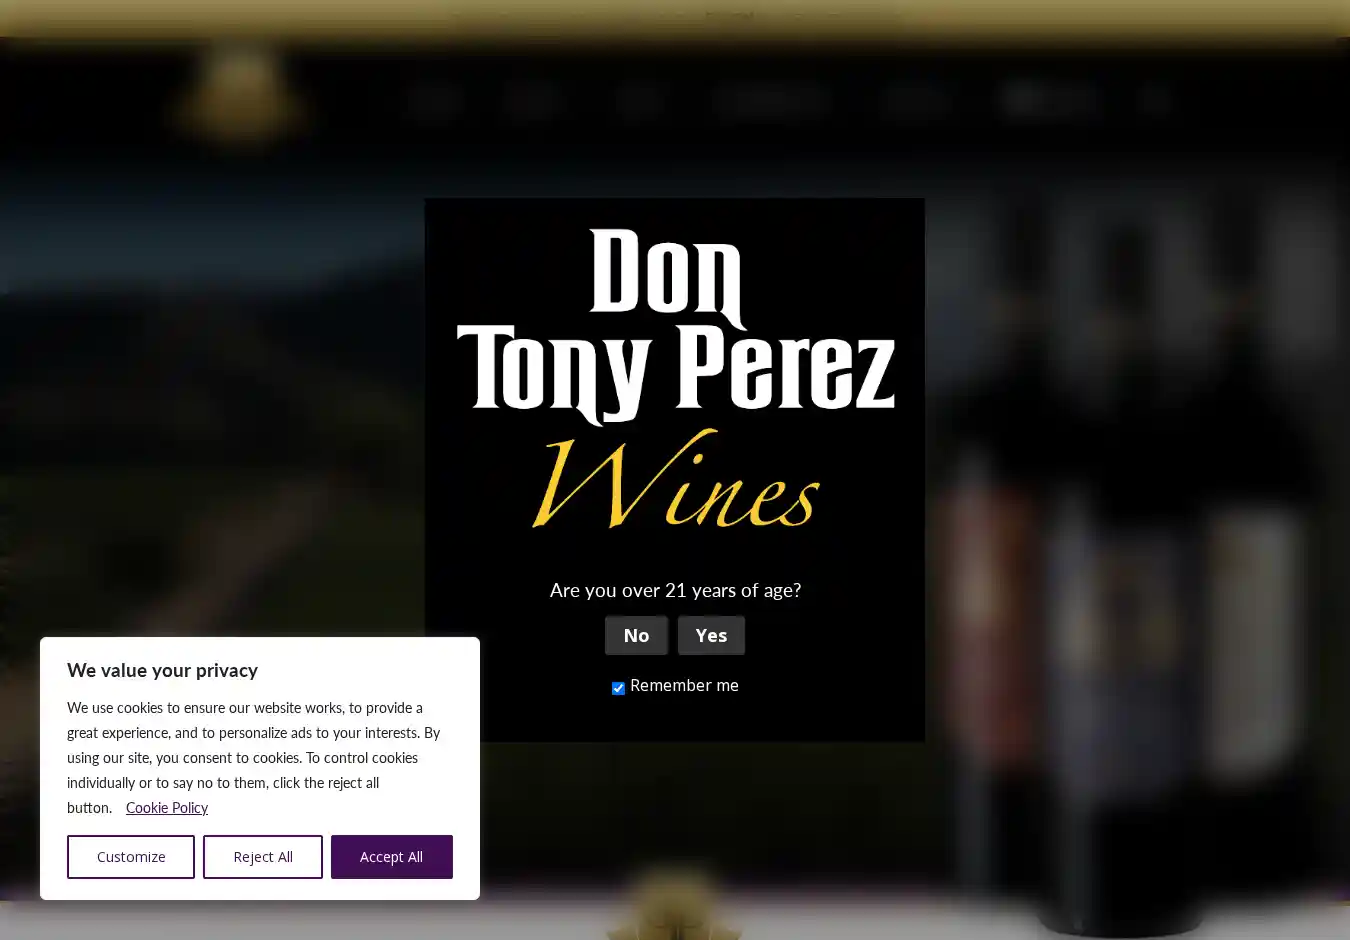
Task: Answer No to the age question
Action: 636,636
